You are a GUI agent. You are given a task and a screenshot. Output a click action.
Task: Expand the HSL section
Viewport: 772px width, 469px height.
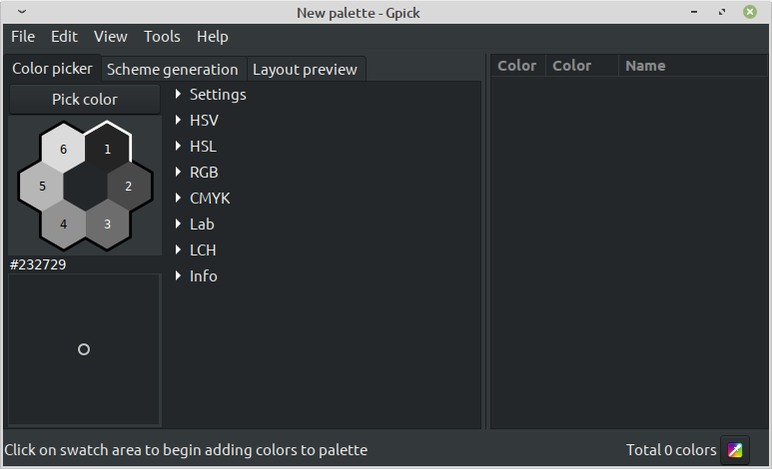click(196, 147)
